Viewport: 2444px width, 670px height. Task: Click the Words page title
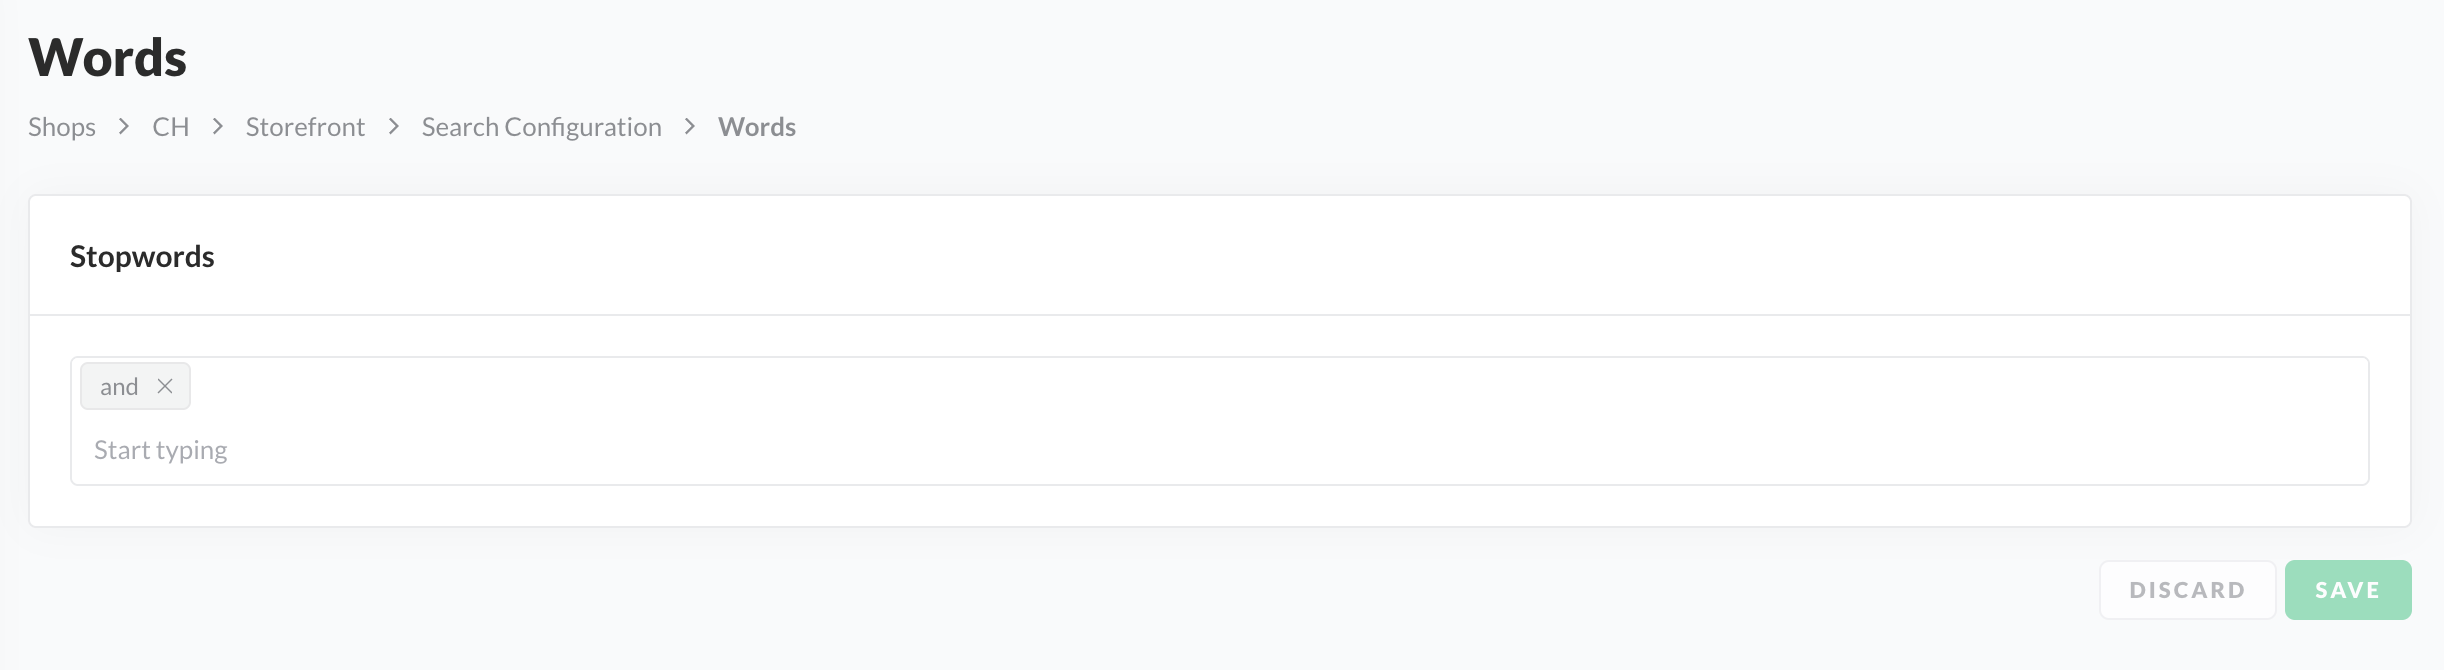pos(108,58)
